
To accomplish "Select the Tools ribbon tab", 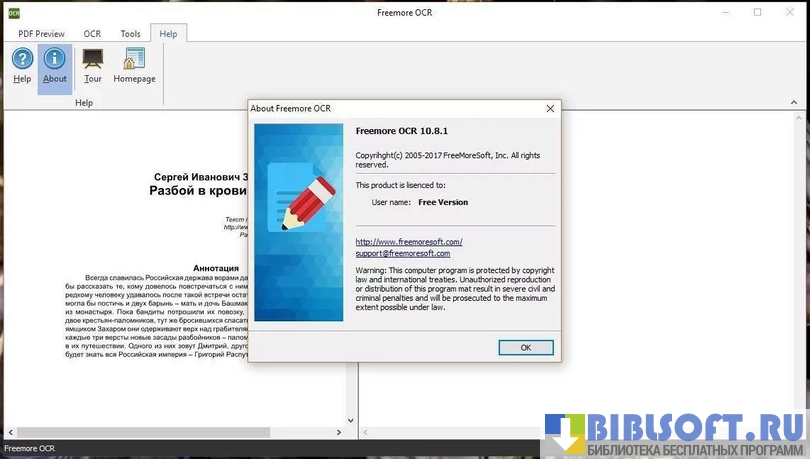I will tap(131, 34).
